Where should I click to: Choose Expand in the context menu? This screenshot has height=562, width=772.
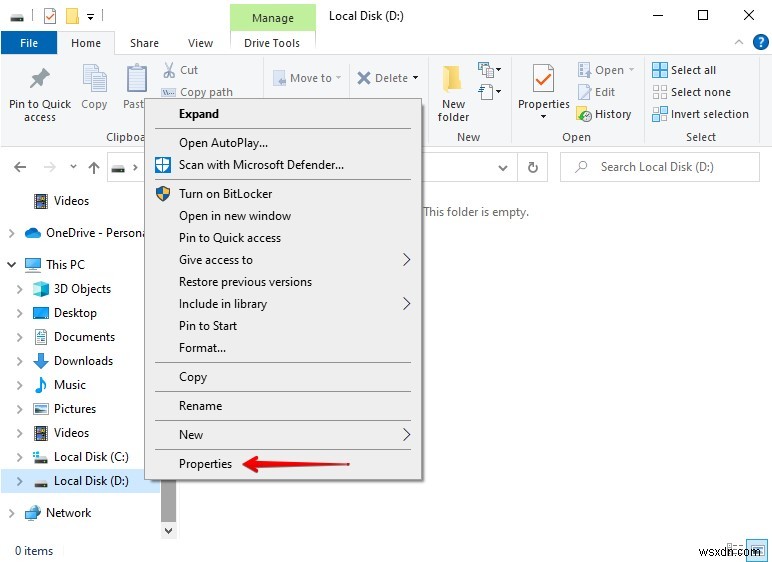tap(284, 114)
